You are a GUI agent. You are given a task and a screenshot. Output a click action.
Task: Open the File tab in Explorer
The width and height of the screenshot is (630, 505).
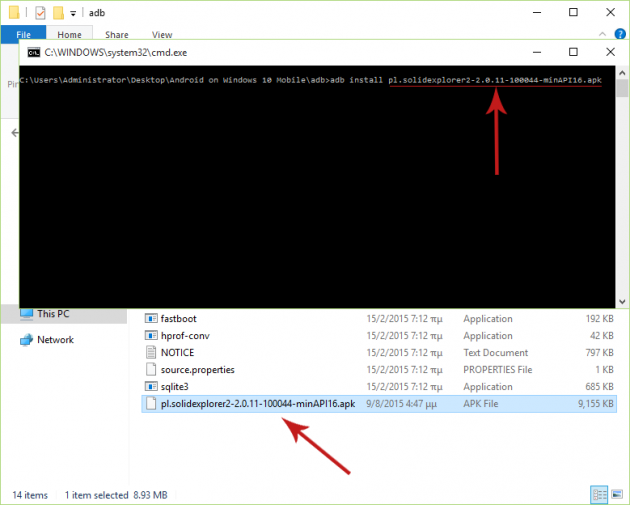tap(23, 35)
